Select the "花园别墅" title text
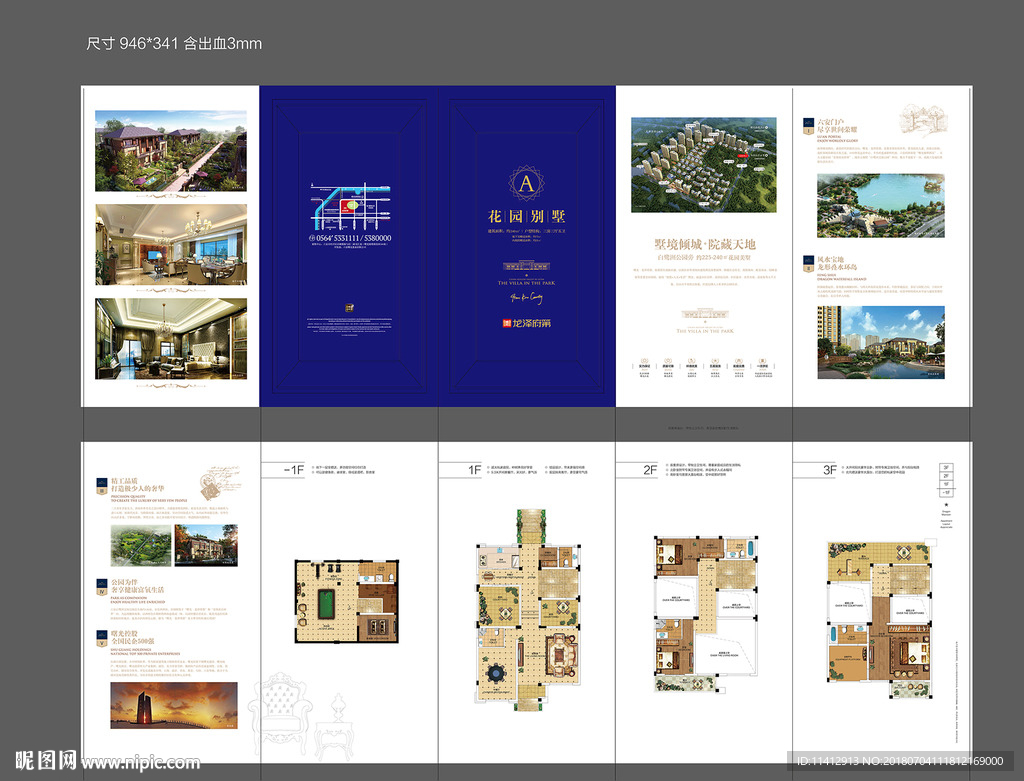 526,216
